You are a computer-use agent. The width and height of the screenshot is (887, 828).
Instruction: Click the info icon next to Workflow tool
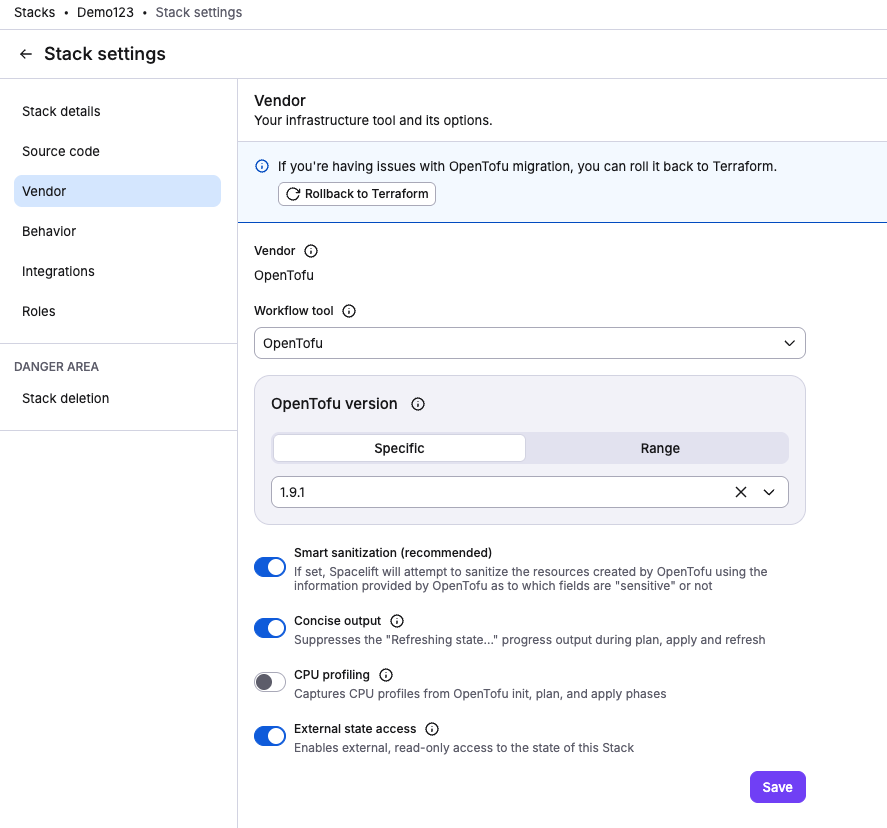pos(349,310)
